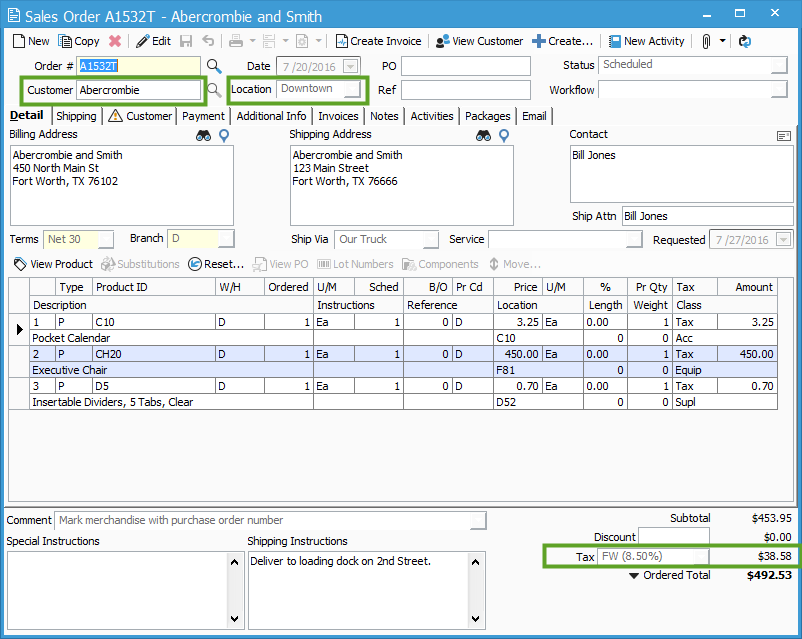Expand the Branch dropdown
The height and width of the screenshot is (639, 802).
(226, 239)
